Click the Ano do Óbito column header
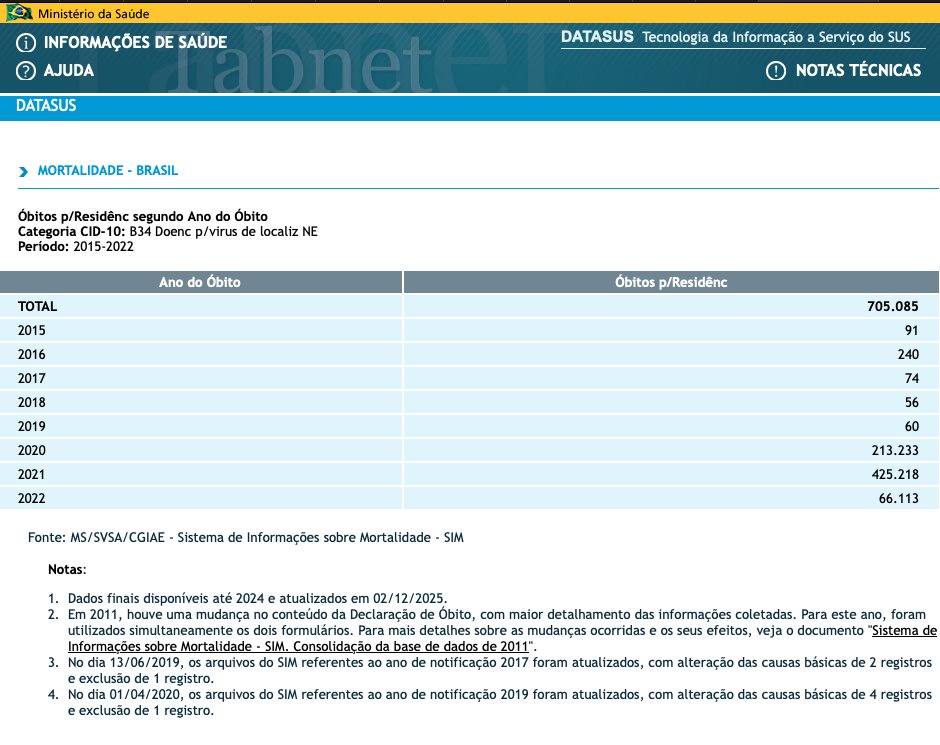940x745 pixels. click(x=201, y=282)
